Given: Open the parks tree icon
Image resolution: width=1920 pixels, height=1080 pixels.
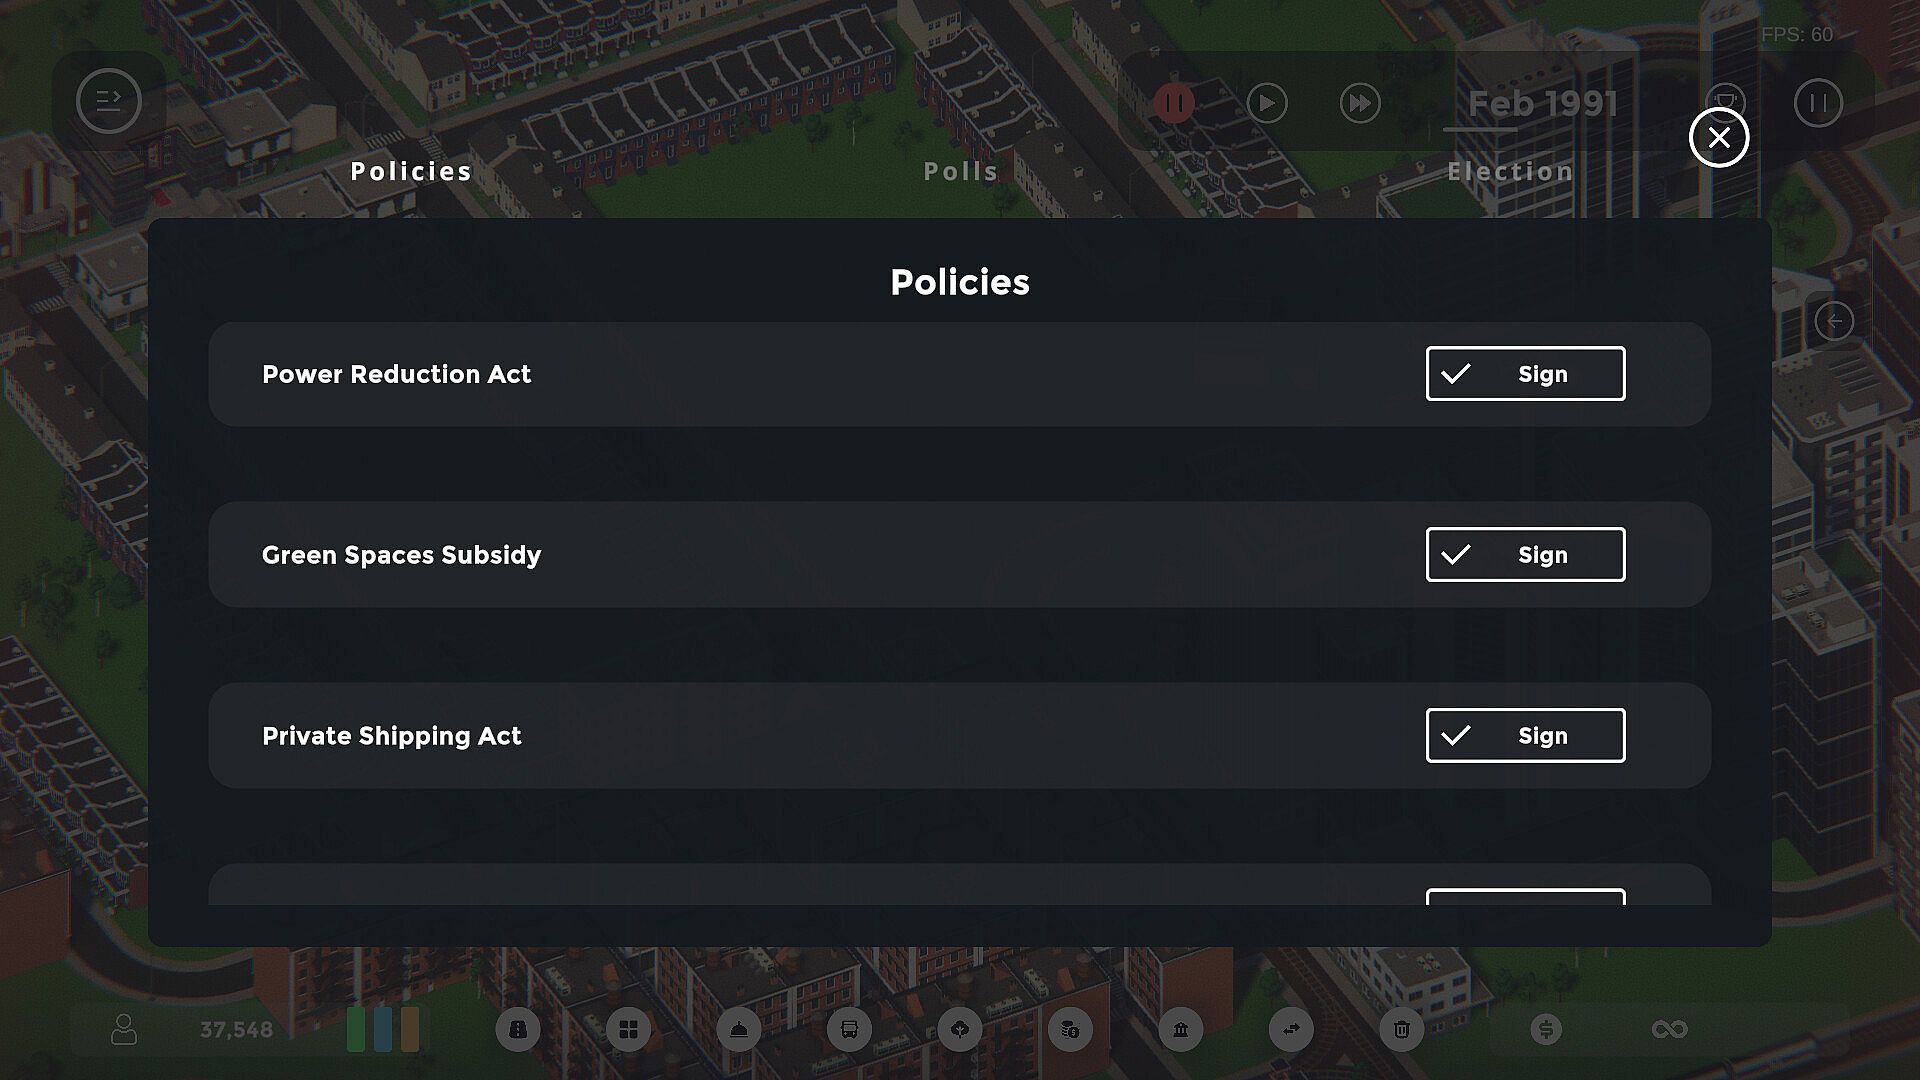Looking at the screenshot, I should click(x=960, y=1029).
